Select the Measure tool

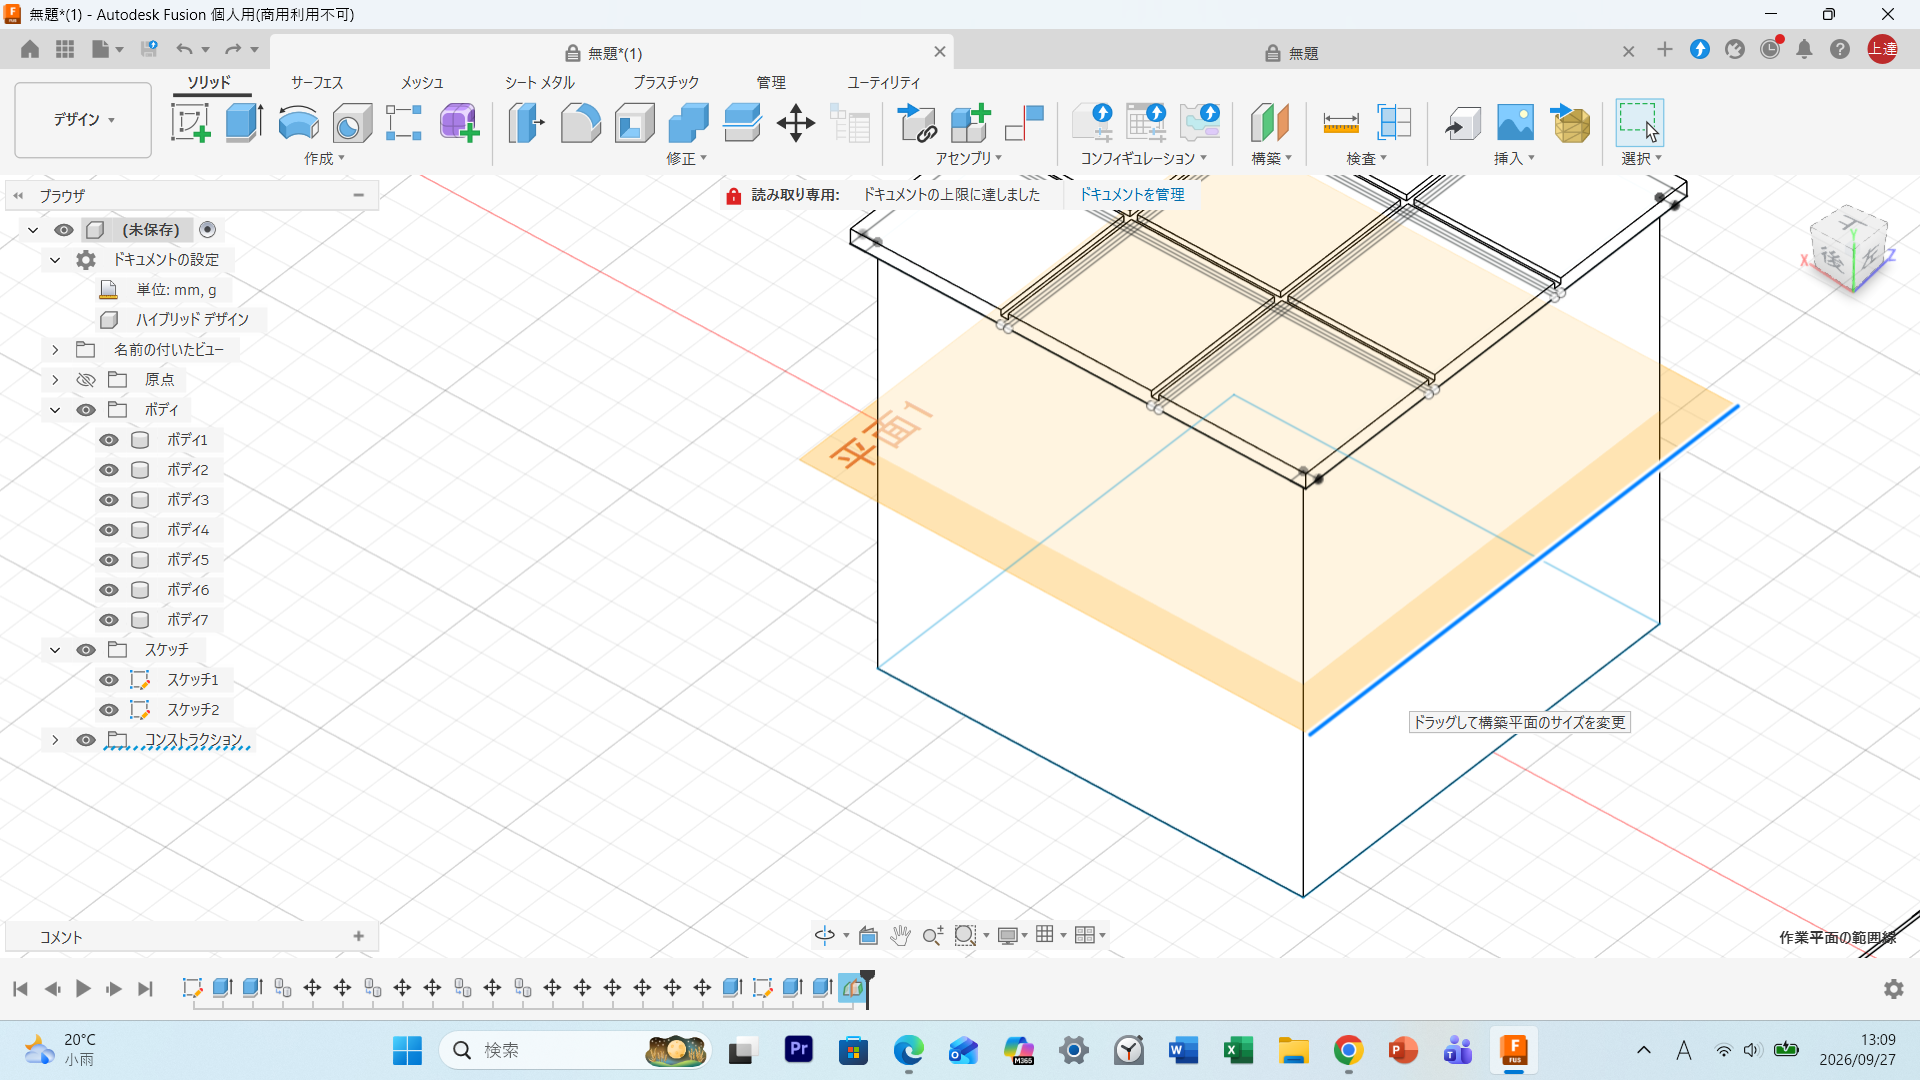tap(1340, 123)
